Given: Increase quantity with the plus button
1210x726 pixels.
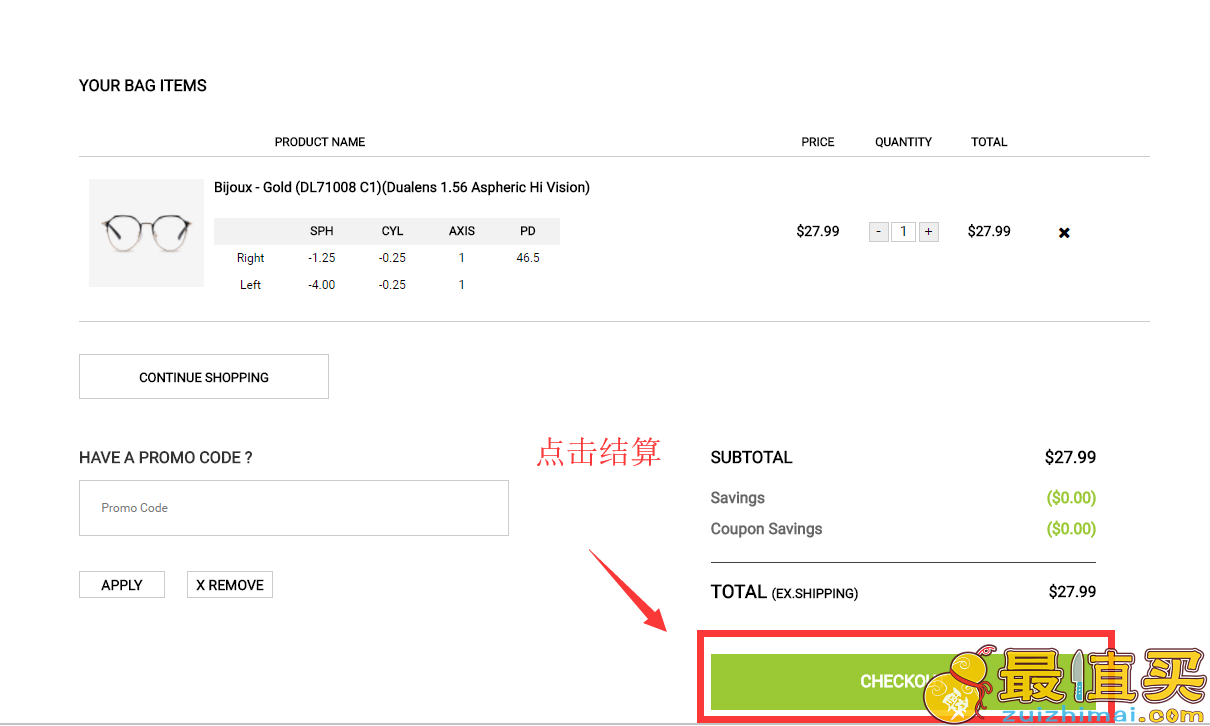Looking at the screenshot, I should pyautogui.click(x=928, y=232).
